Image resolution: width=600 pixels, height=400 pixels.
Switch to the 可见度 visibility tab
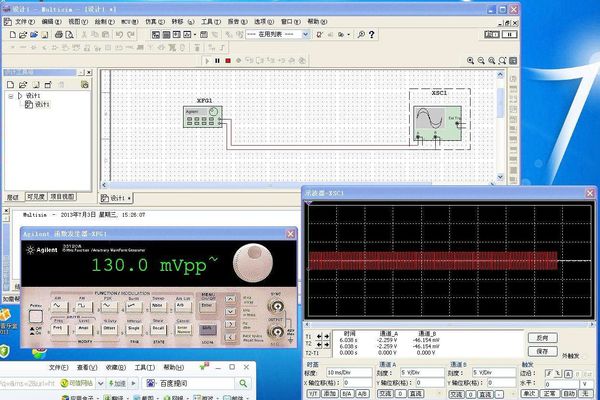(x=36, y=197)
